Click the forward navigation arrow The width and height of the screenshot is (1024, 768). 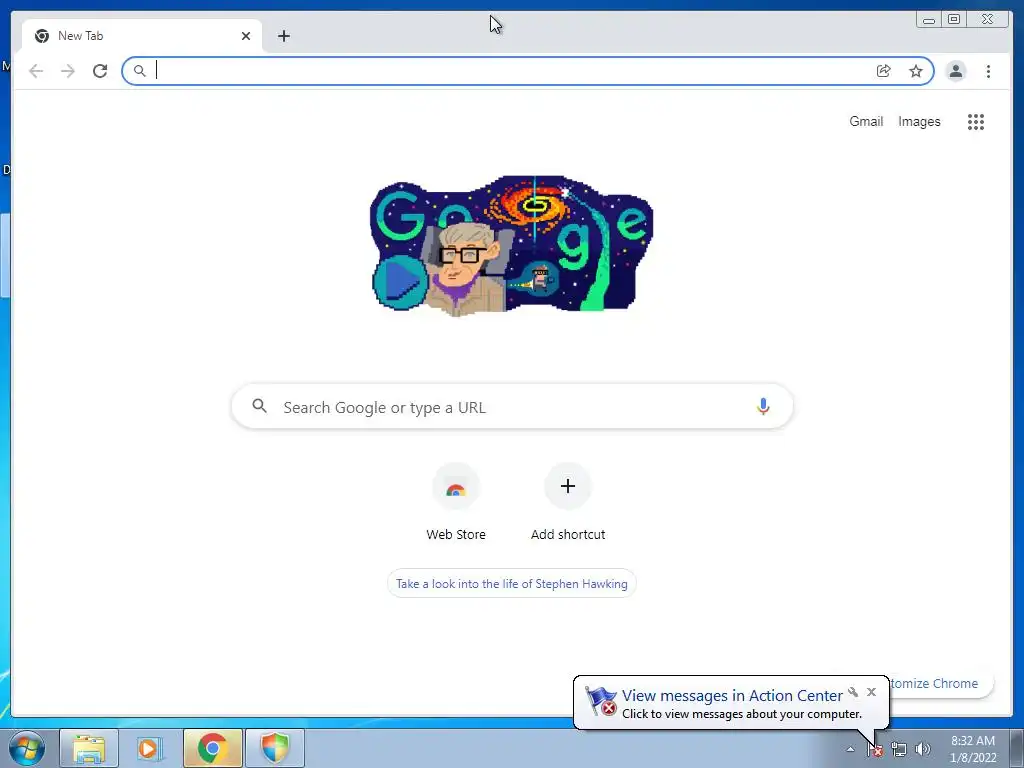(68, 71)
